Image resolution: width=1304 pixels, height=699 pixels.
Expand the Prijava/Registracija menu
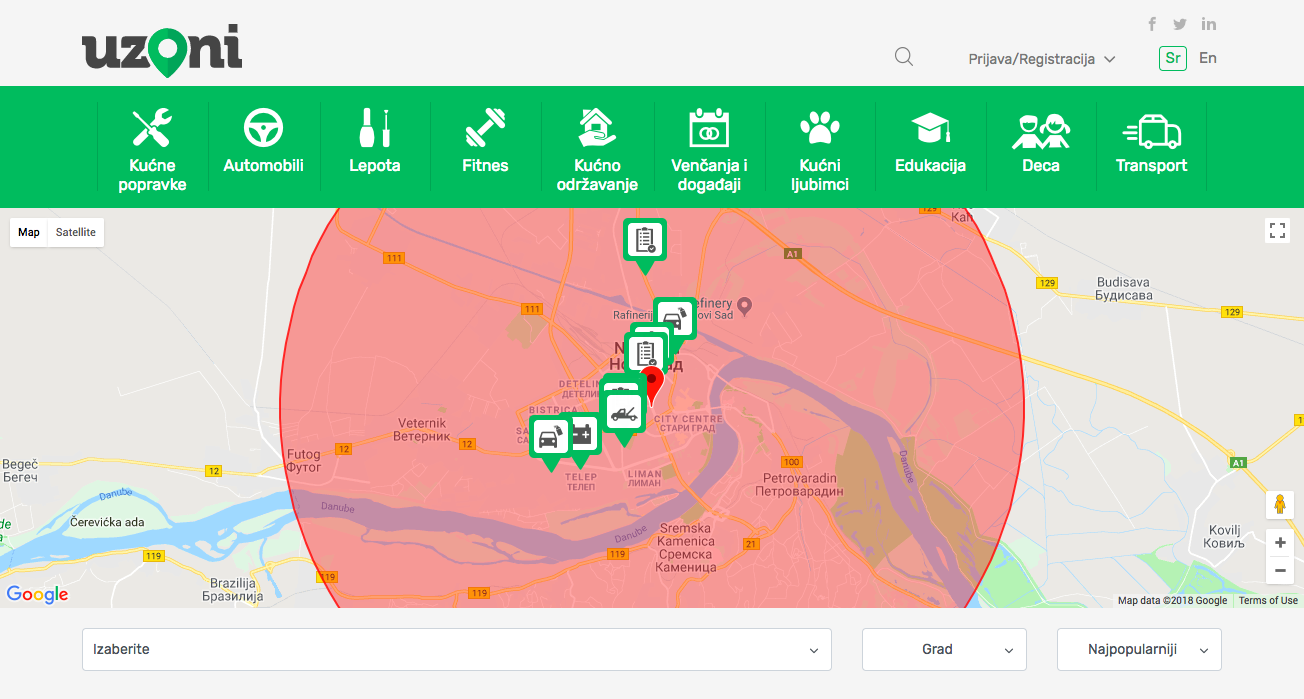(x=1042, y=59)
